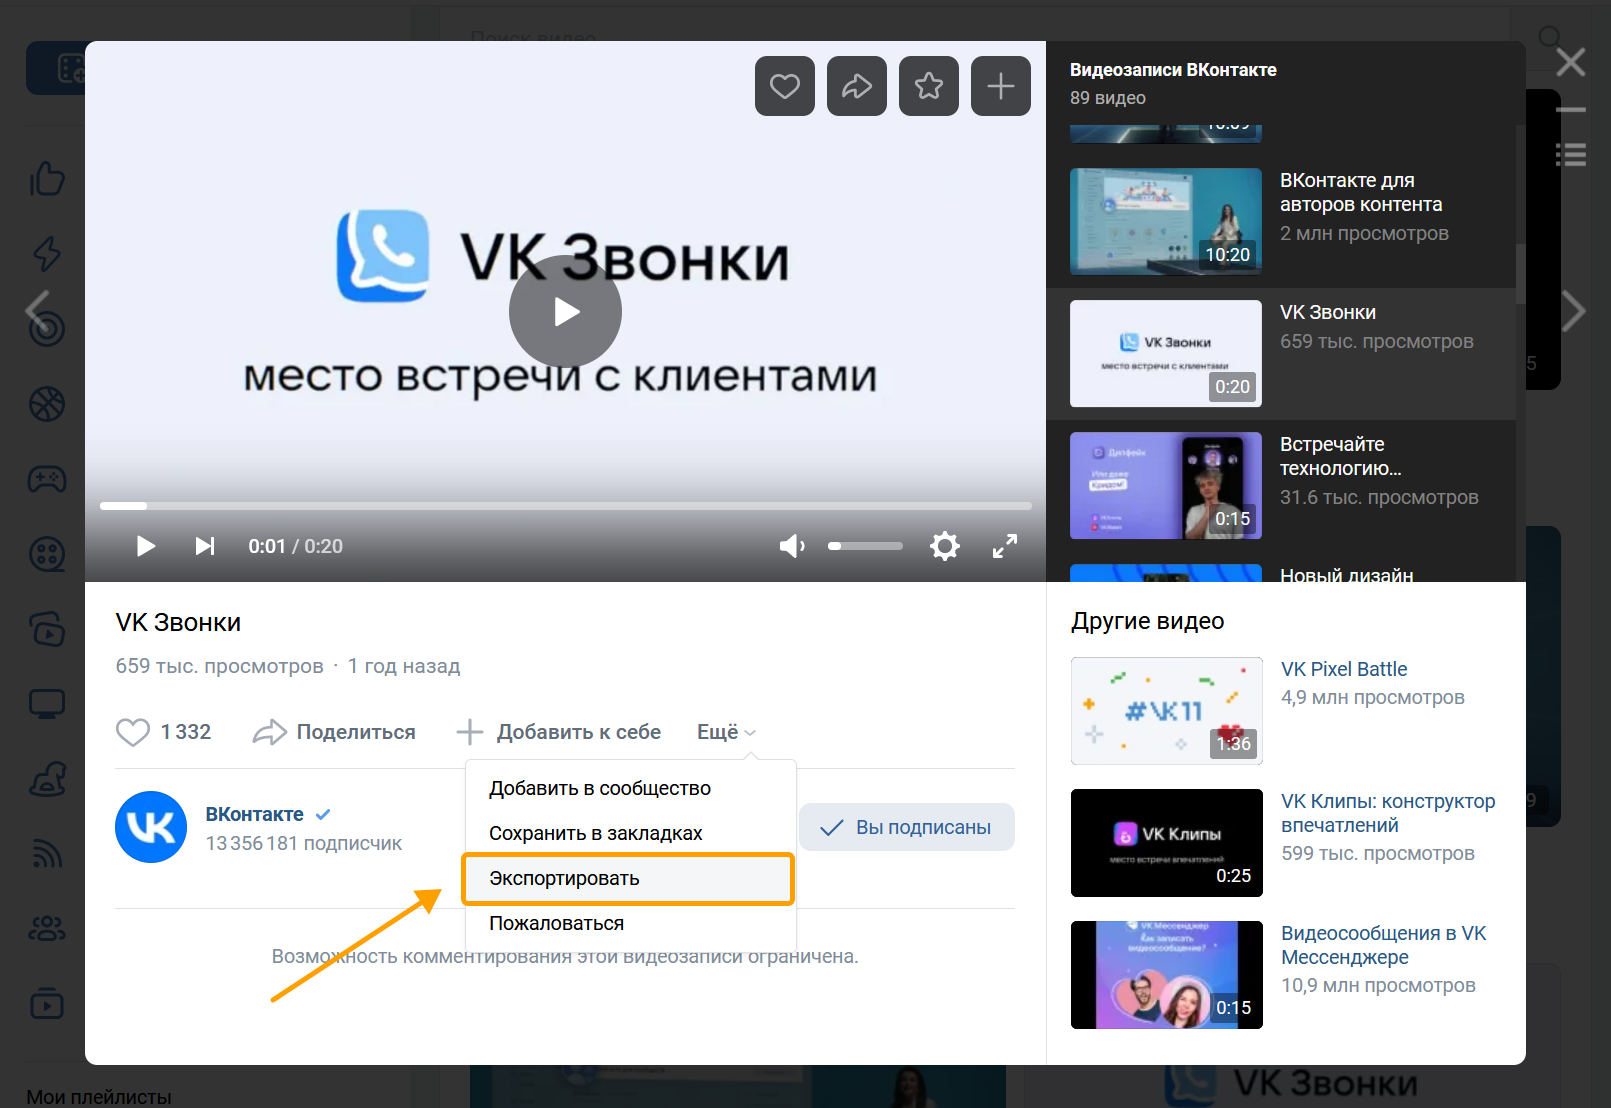The width and height of the screenshot is (1611, 1108).
Task: Click the basketball sports icon in the sidebar
Action: coord(47,404)
